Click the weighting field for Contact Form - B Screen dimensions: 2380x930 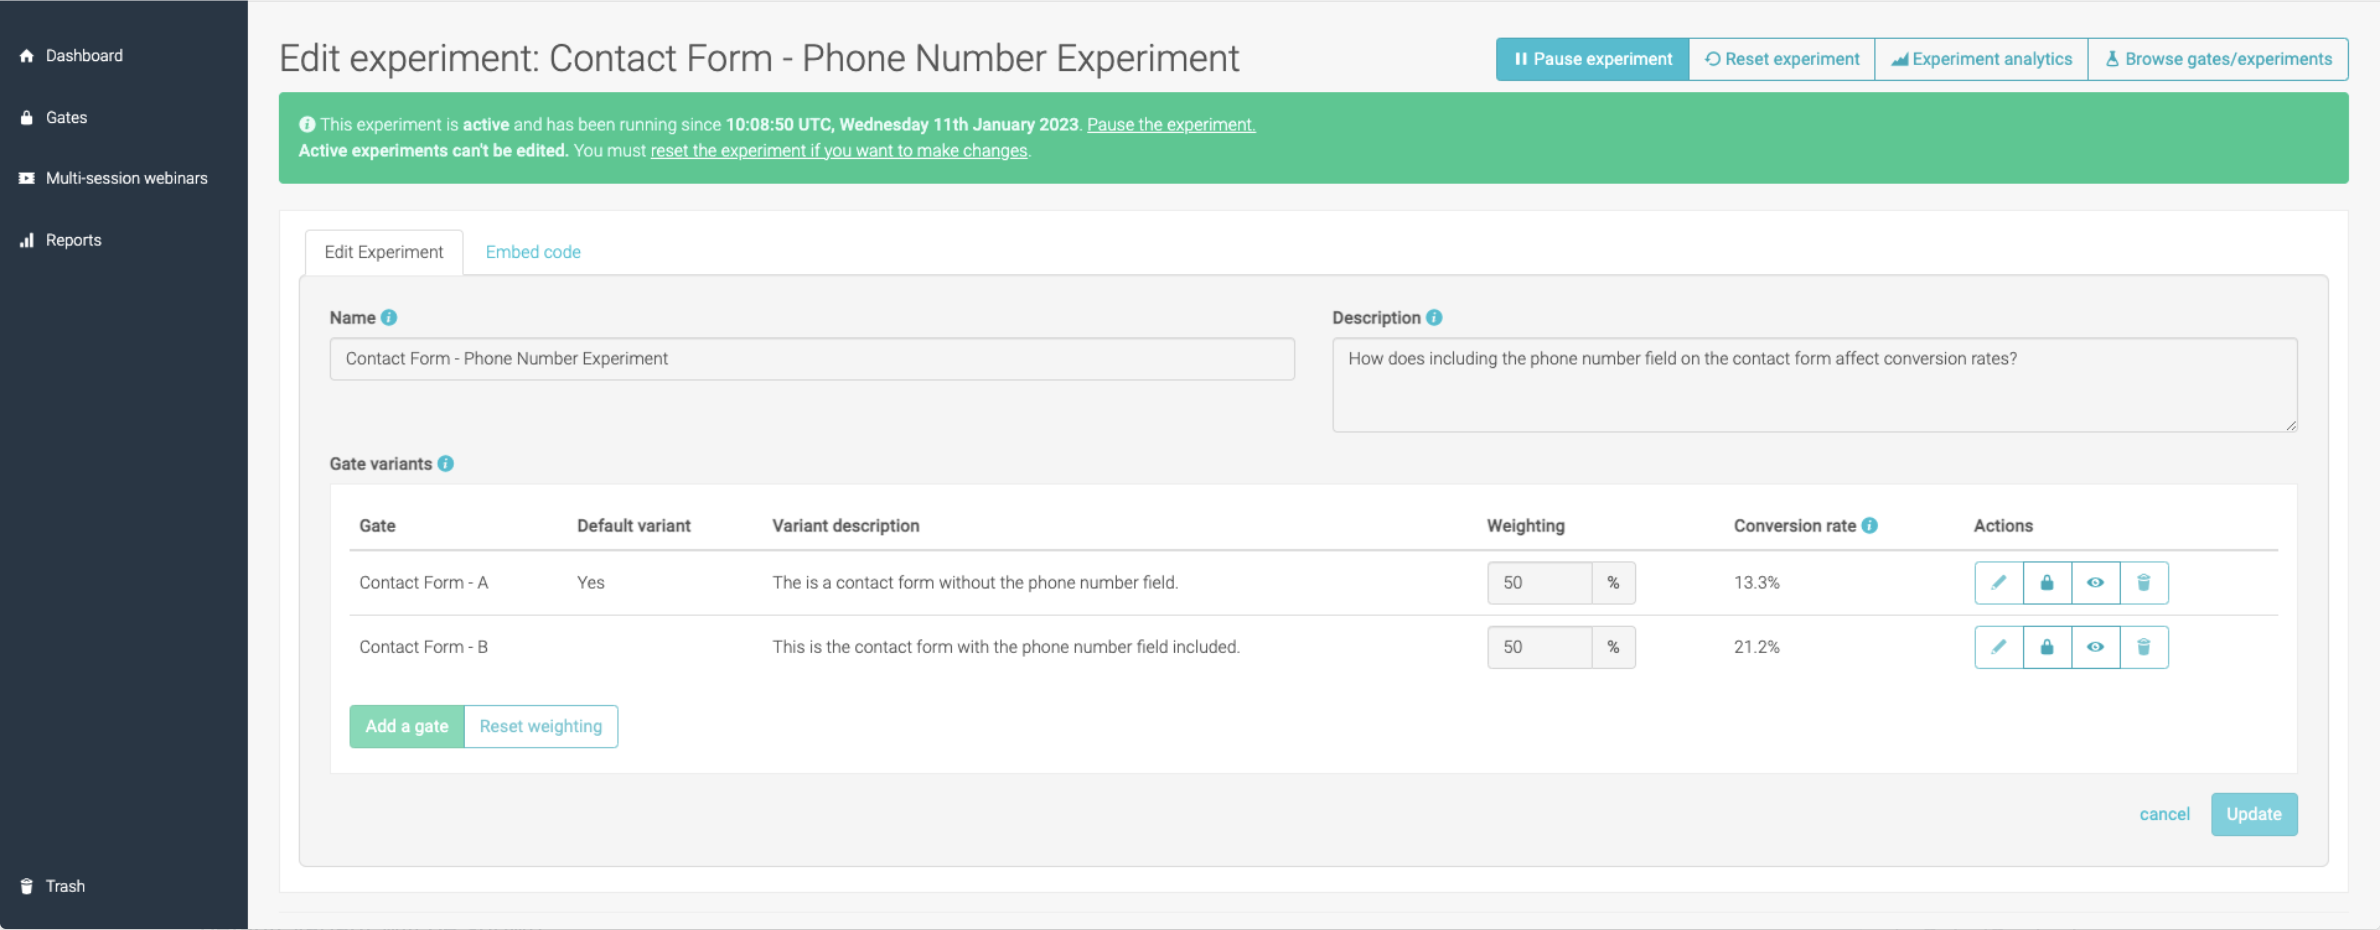pos(1540,647)
